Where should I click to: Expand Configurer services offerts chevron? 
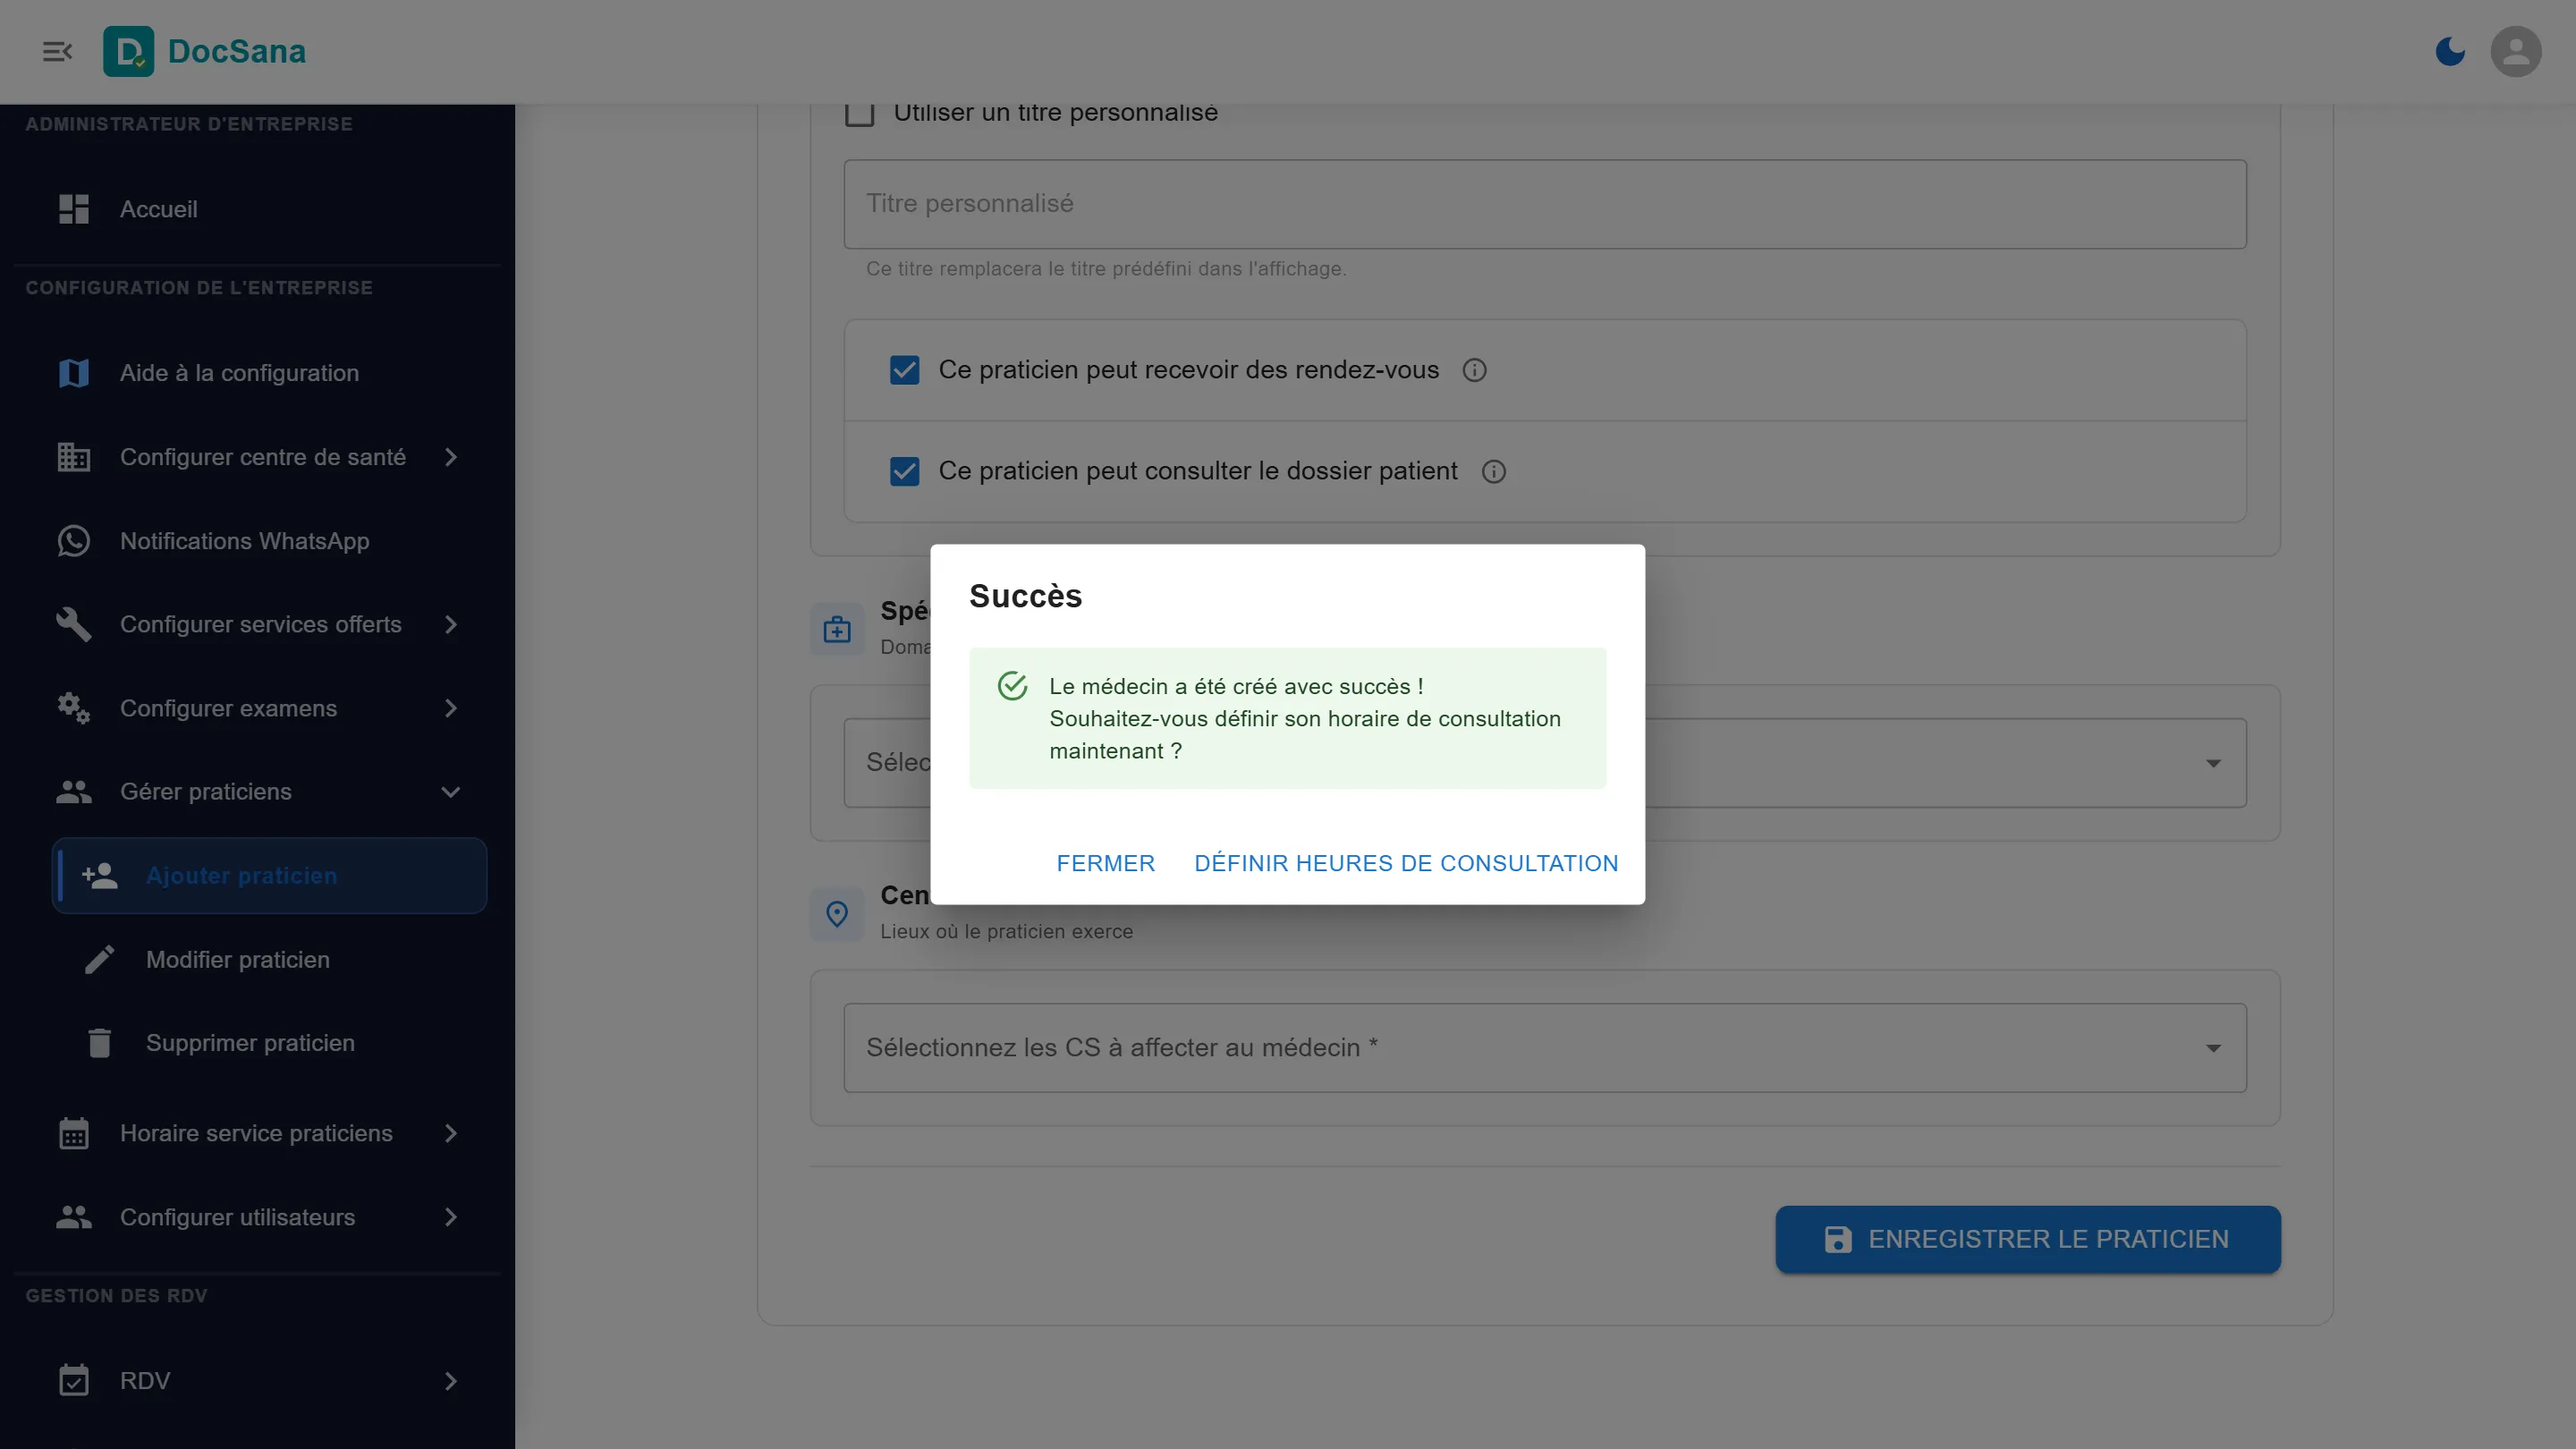[x=451, y=624]
